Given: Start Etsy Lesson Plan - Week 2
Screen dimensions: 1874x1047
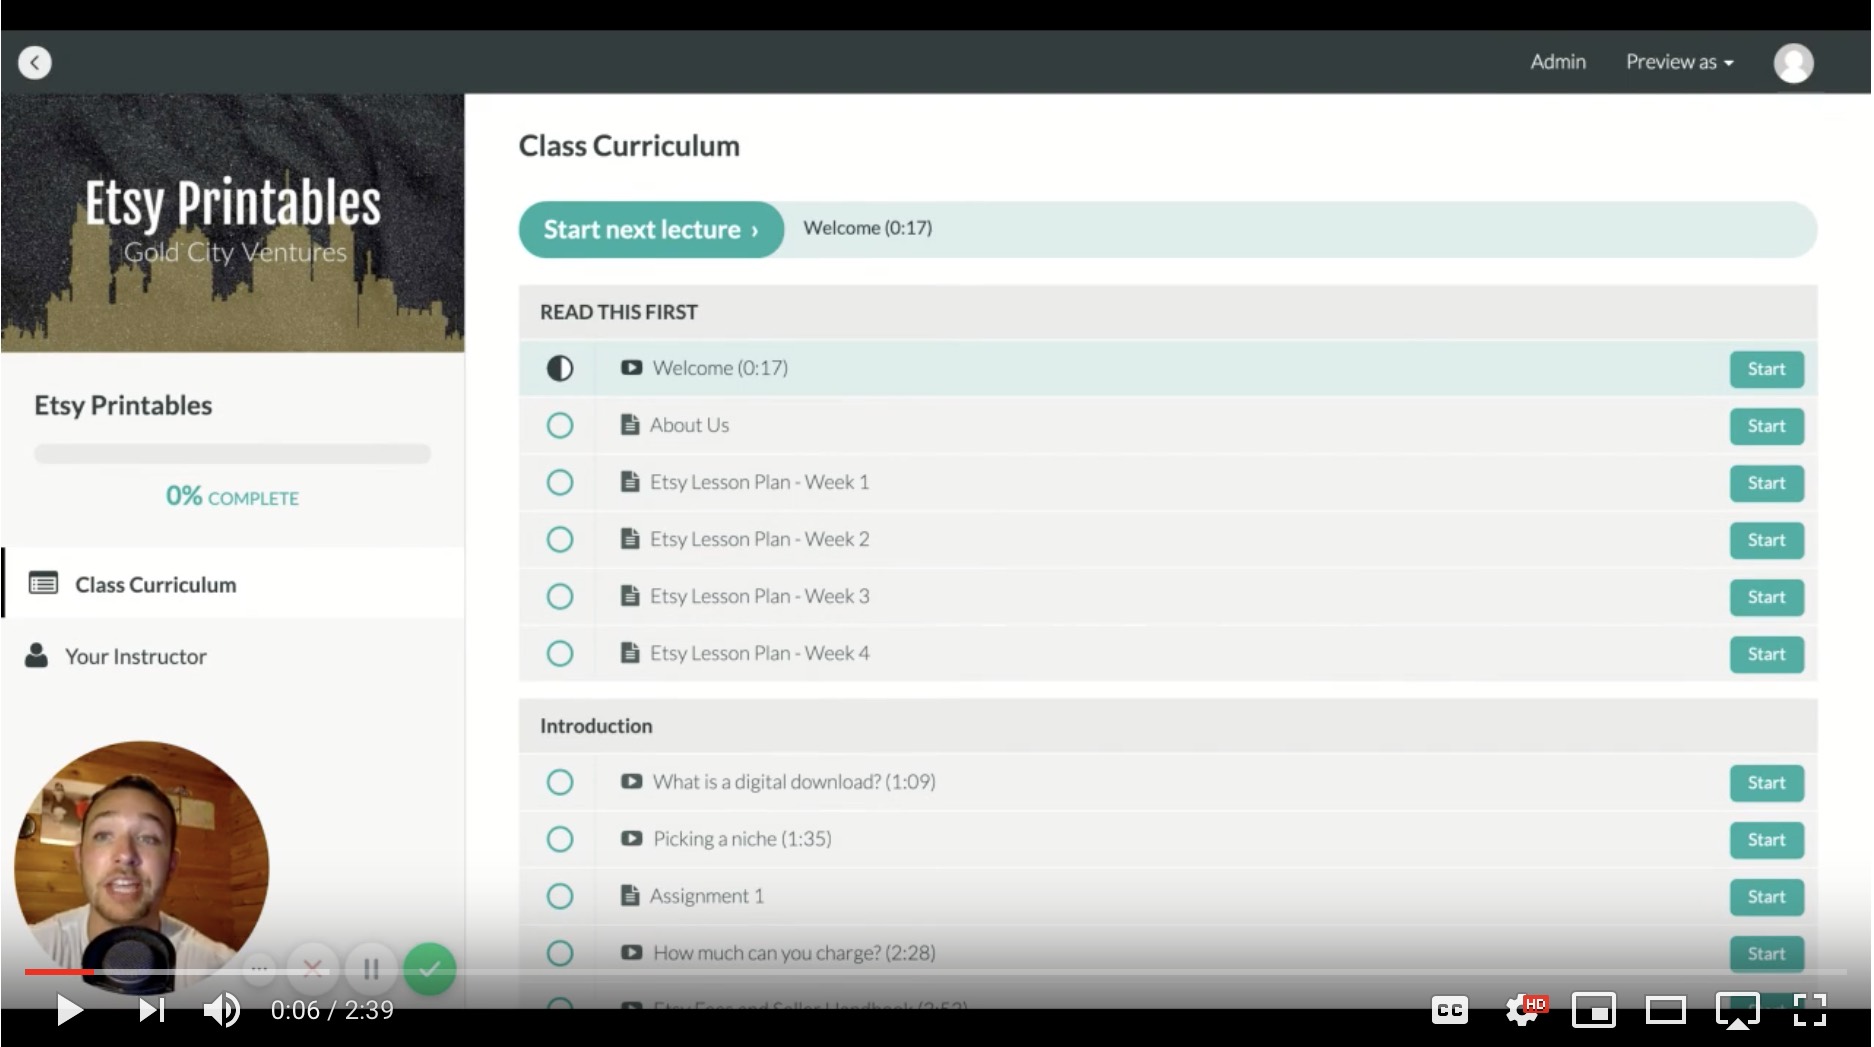Looking at the screenshot, I should 1767,540.
